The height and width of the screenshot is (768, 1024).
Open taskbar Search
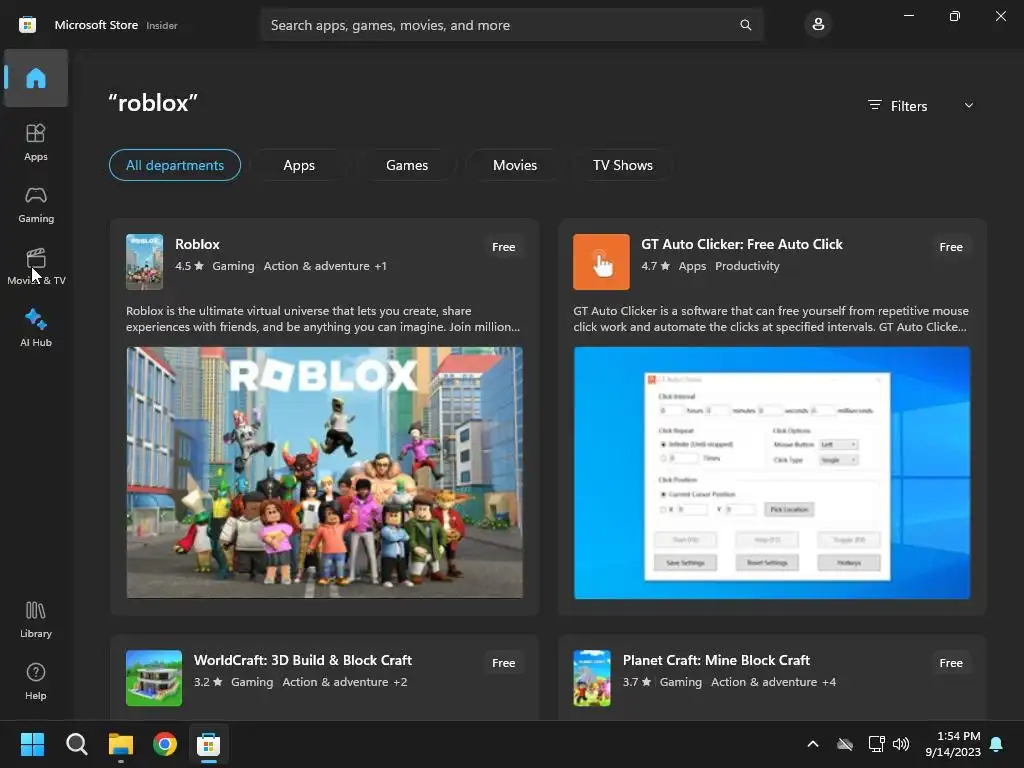point(76,744)
